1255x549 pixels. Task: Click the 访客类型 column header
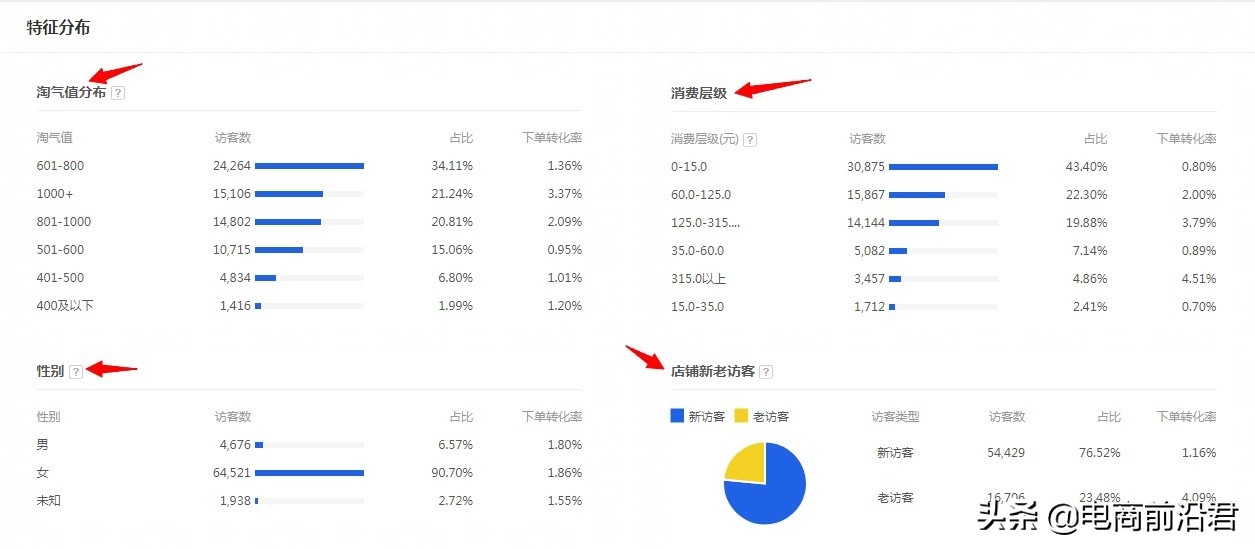coord(895,417)
